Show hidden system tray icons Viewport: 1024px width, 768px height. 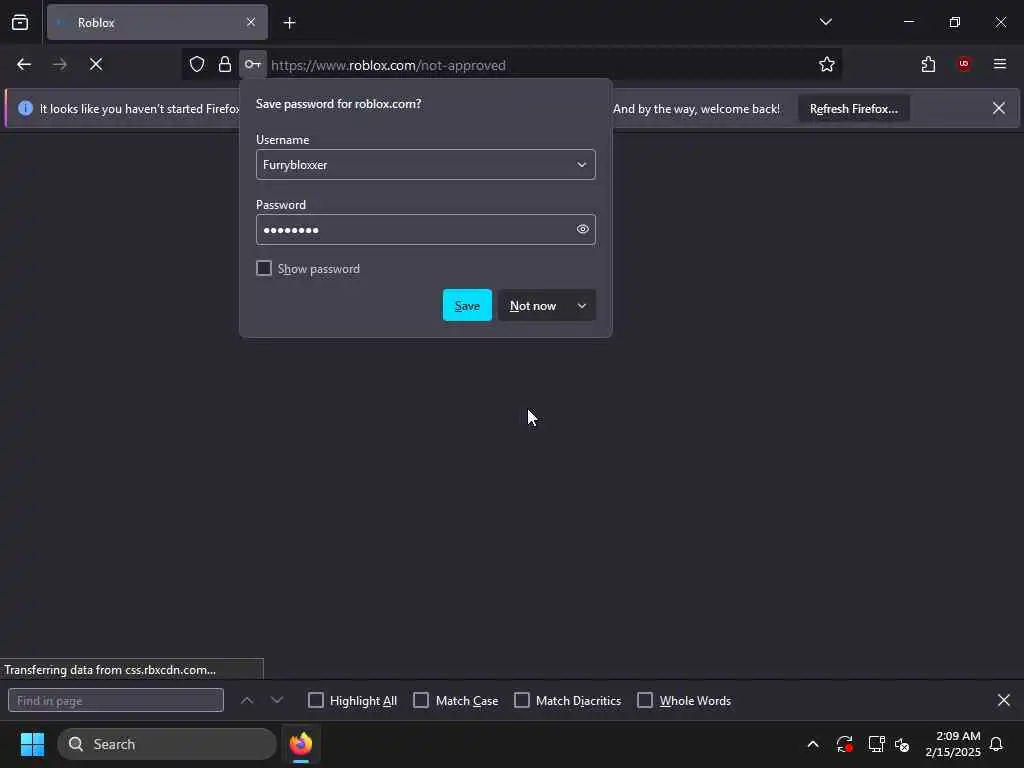click(813, 744)
